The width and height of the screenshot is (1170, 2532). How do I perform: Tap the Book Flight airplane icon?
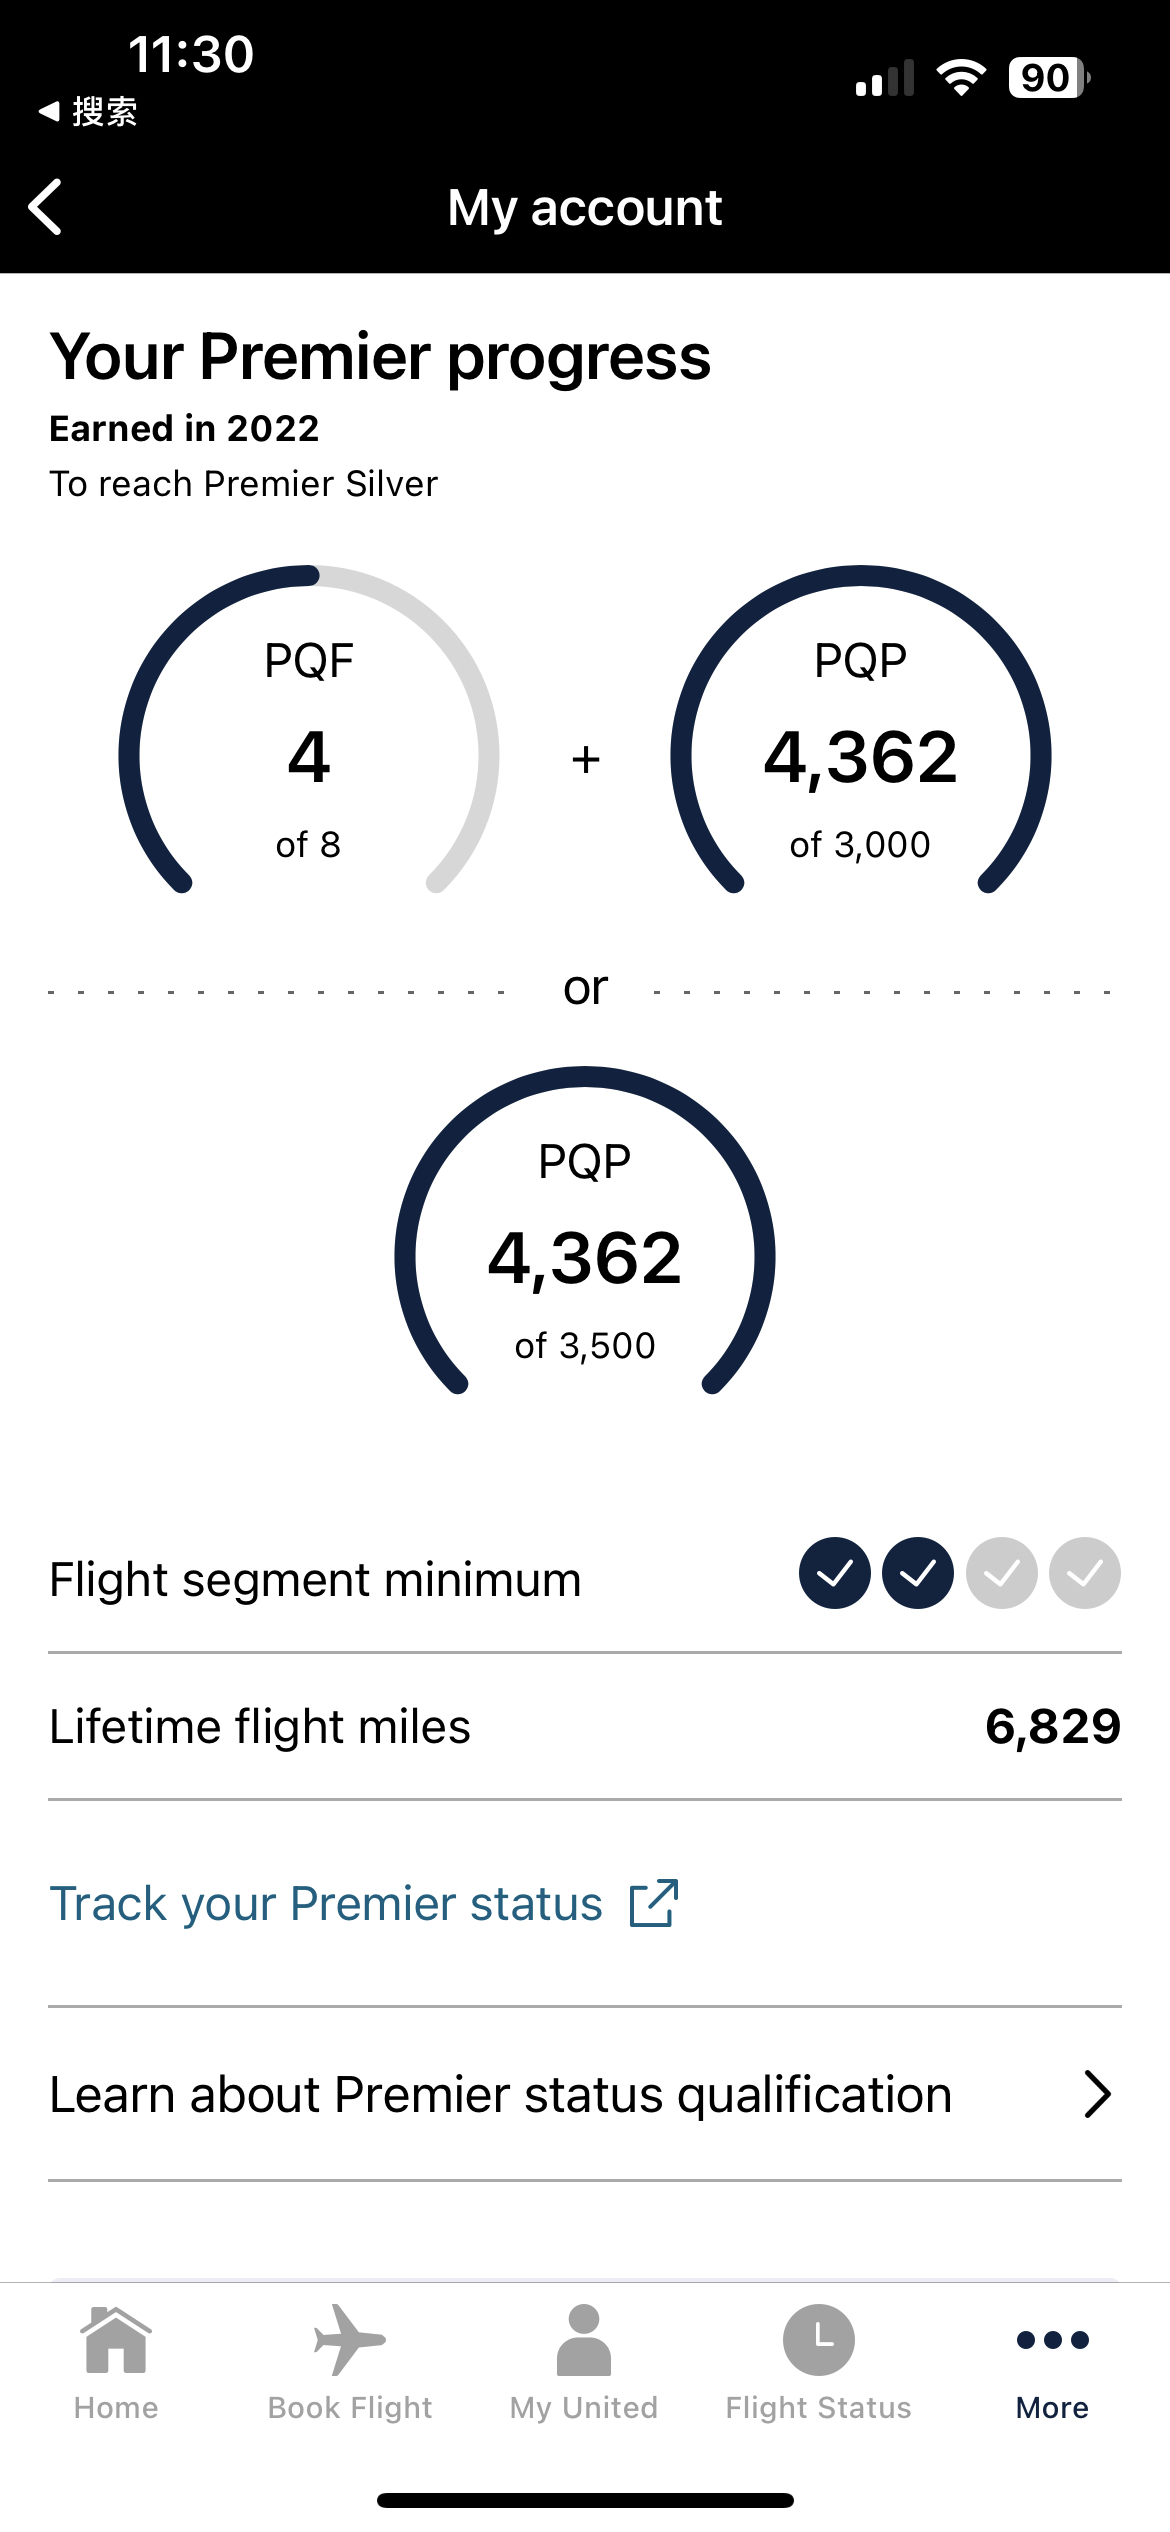tap(349, 2340)
